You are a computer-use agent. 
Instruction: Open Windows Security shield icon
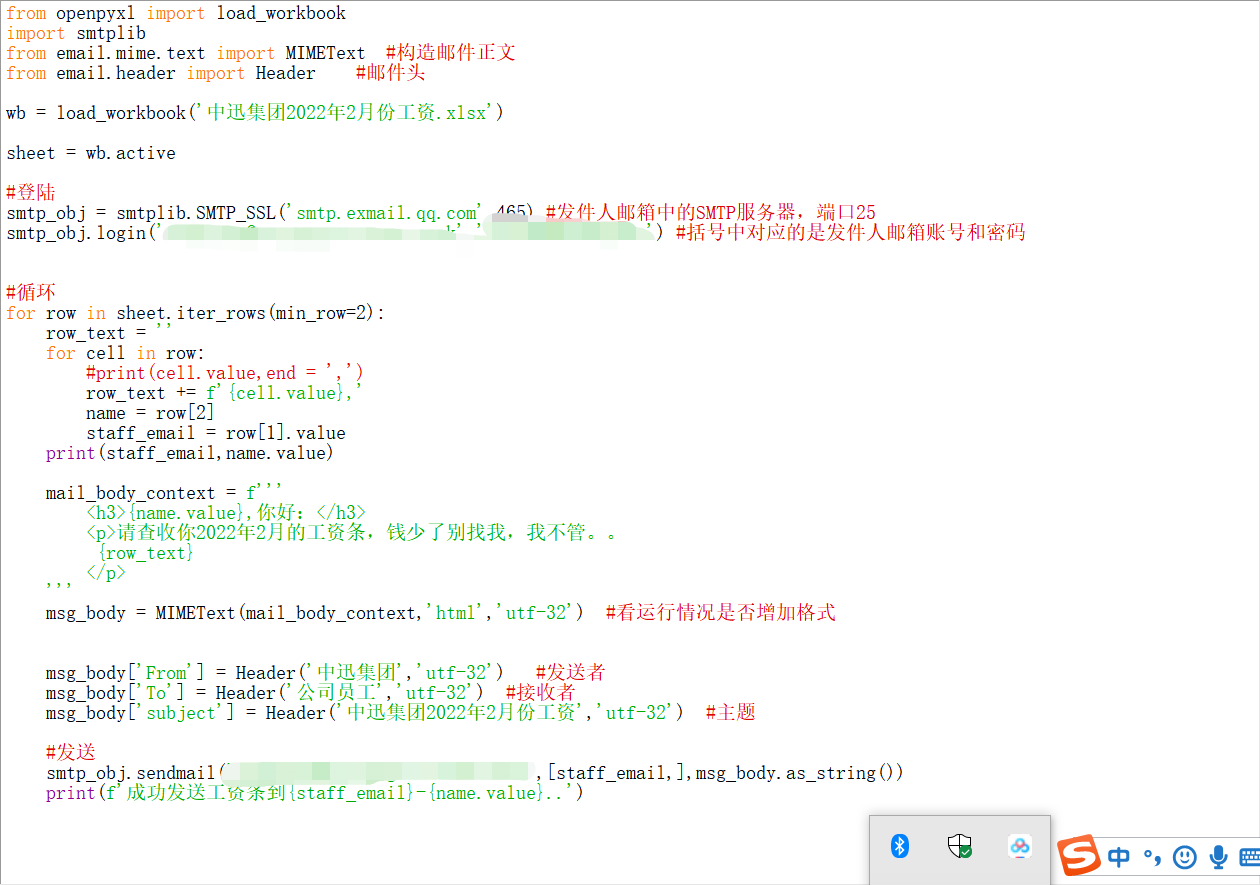tap(960, 847)
